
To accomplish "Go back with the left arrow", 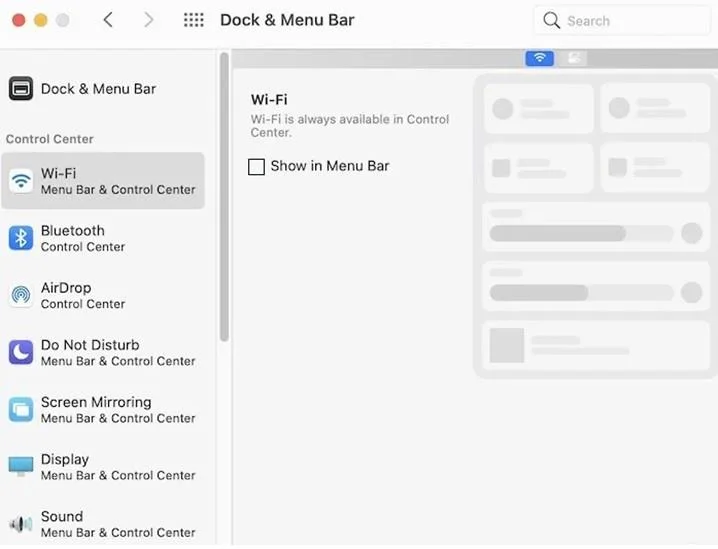I will [108, 20].
